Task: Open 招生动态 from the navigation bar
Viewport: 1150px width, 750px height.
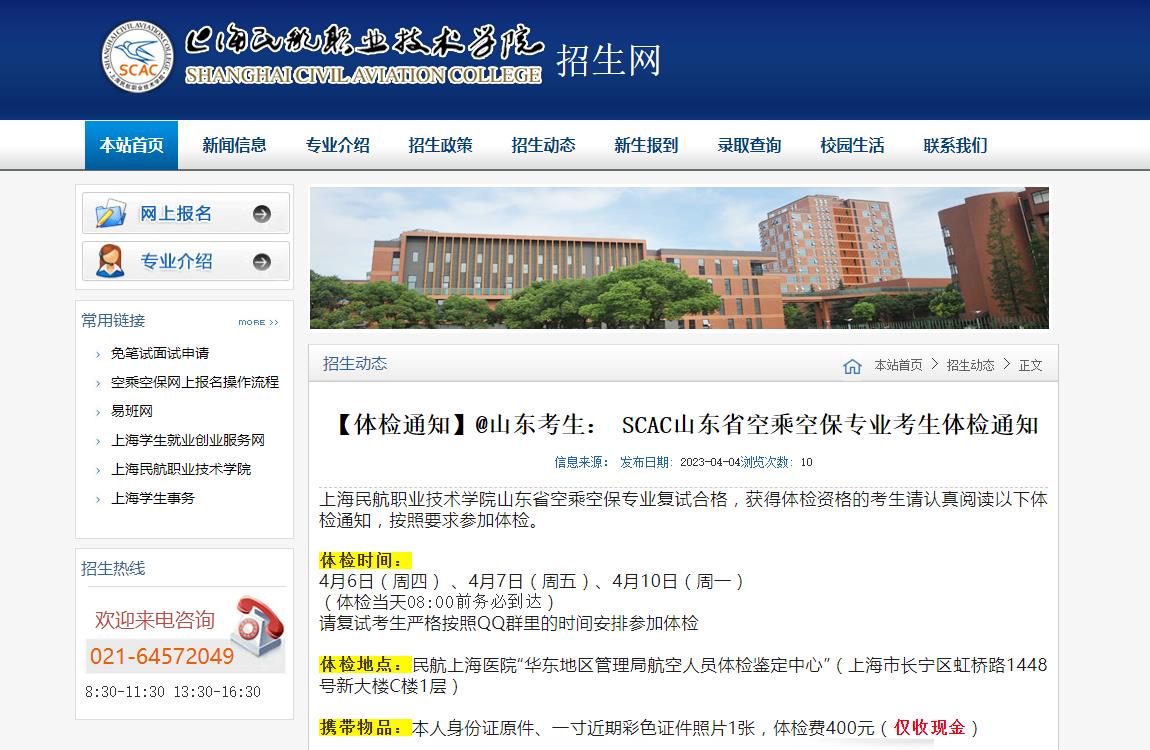Action: point(543,145)
